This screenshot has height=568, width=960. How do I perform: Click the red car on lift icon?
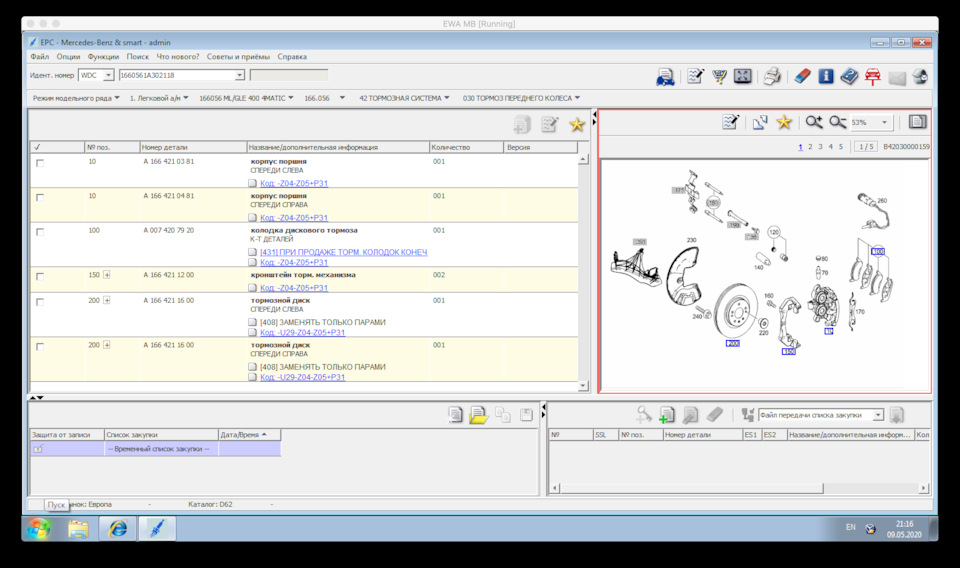point(872,76)
